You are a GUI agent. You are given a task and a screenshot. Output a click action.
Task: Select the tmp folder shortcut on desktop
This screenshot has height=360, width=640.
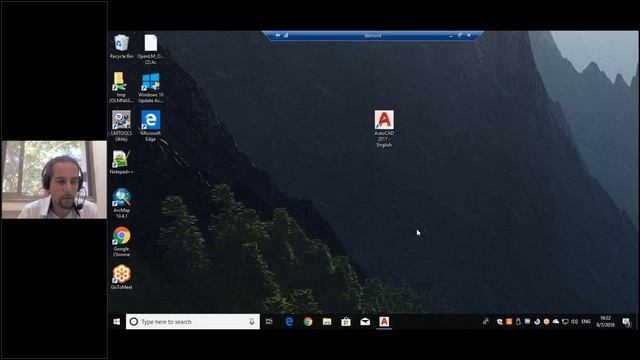click(121, 87)
